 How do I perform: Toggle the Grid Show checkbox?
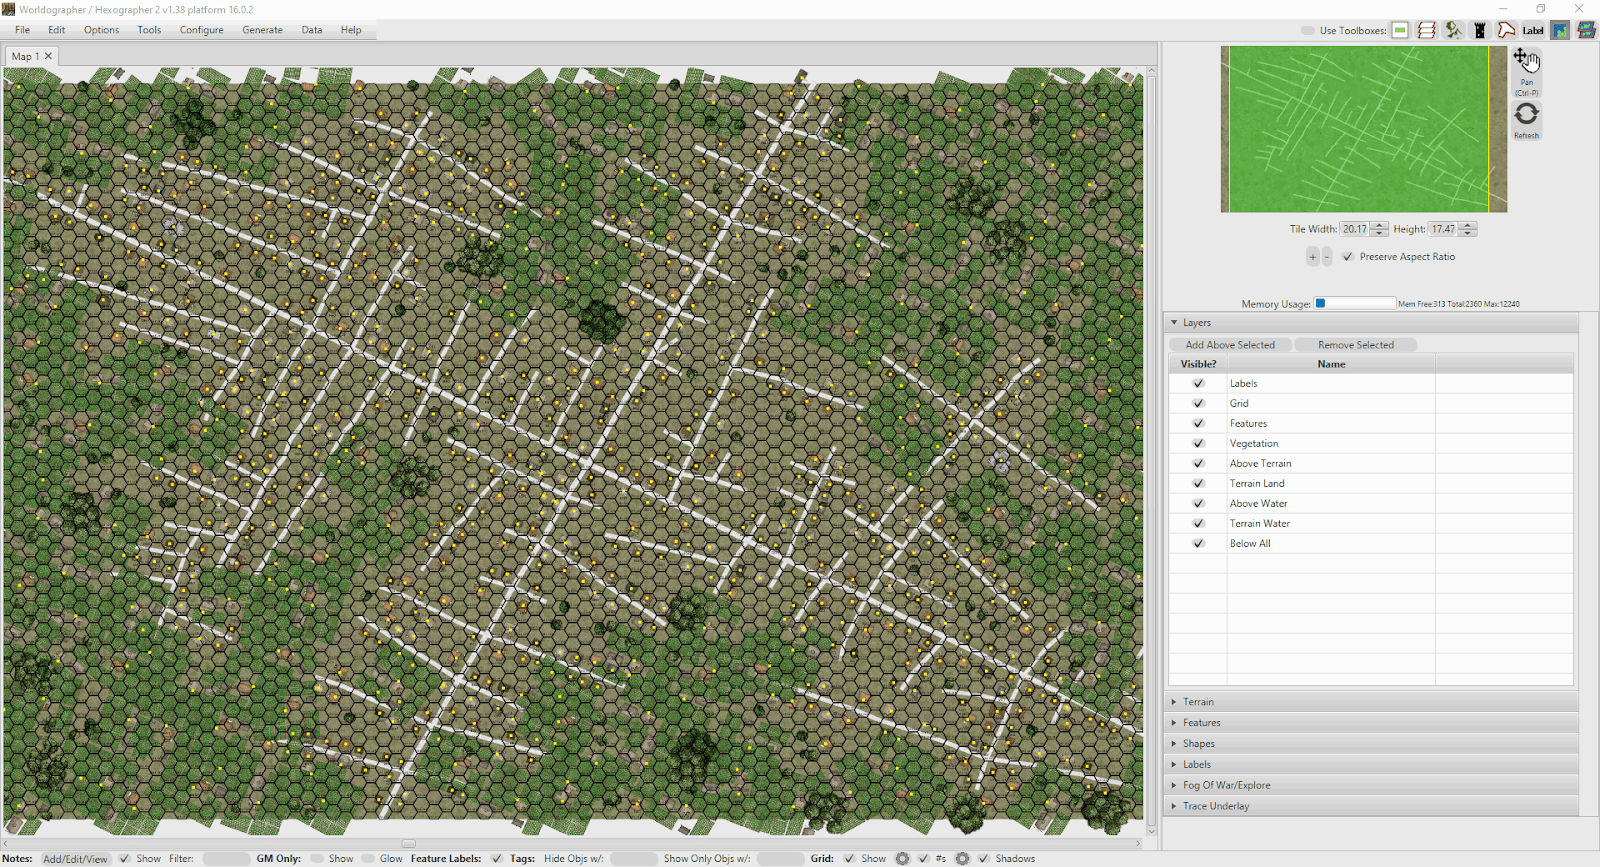point(849,858)
